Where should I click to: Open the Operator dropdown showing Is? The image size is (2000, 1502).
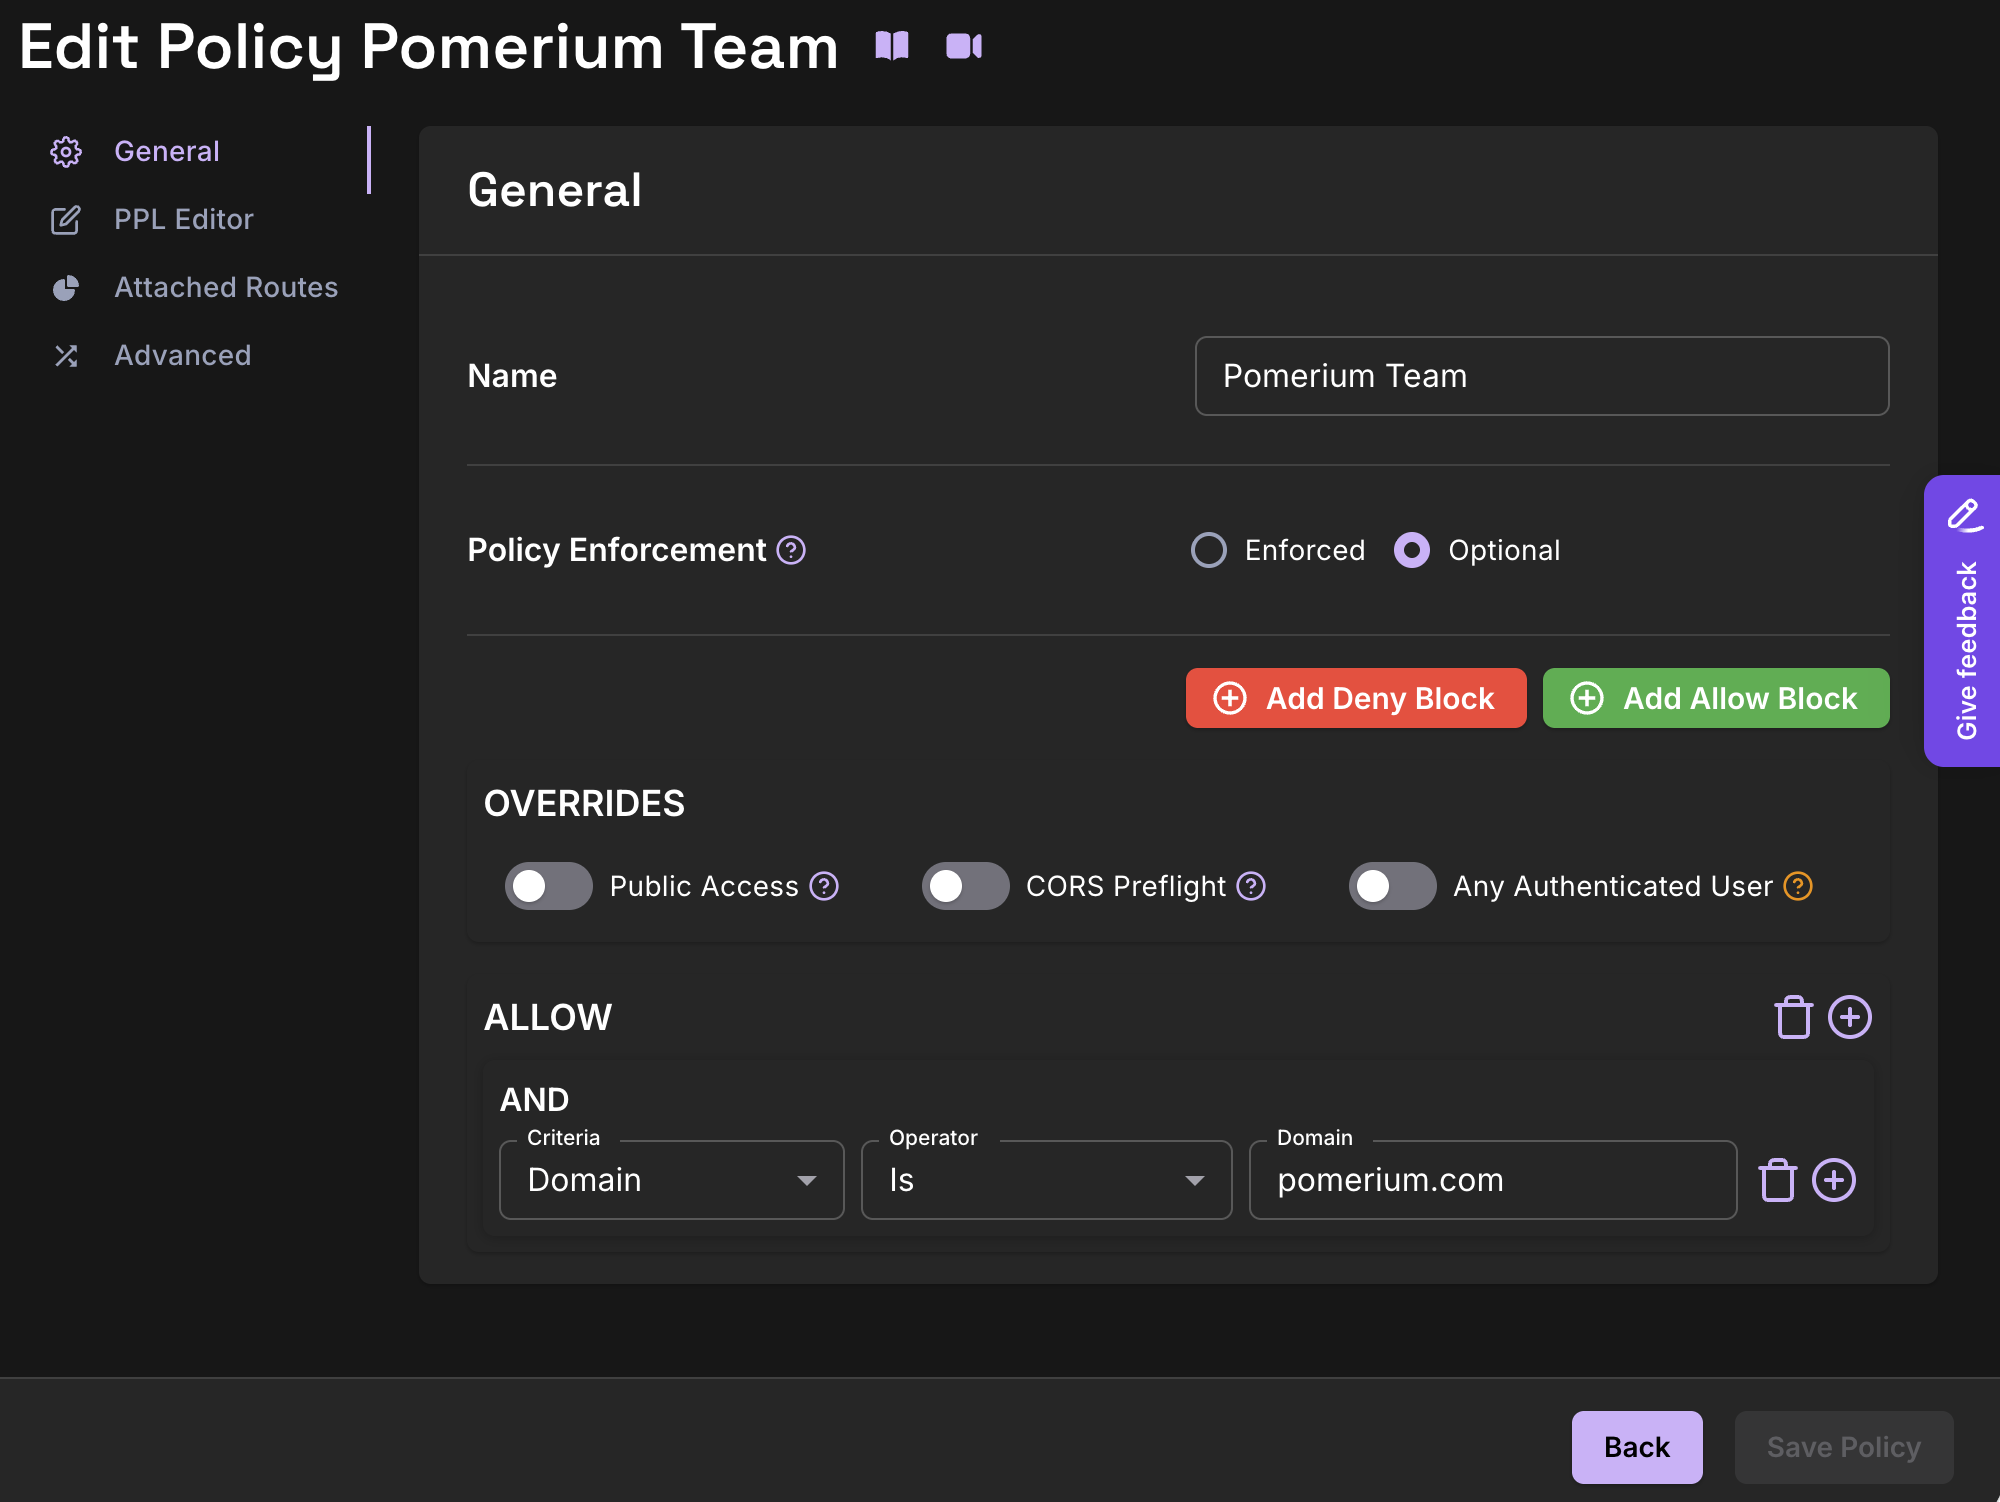point(1047,1180)
